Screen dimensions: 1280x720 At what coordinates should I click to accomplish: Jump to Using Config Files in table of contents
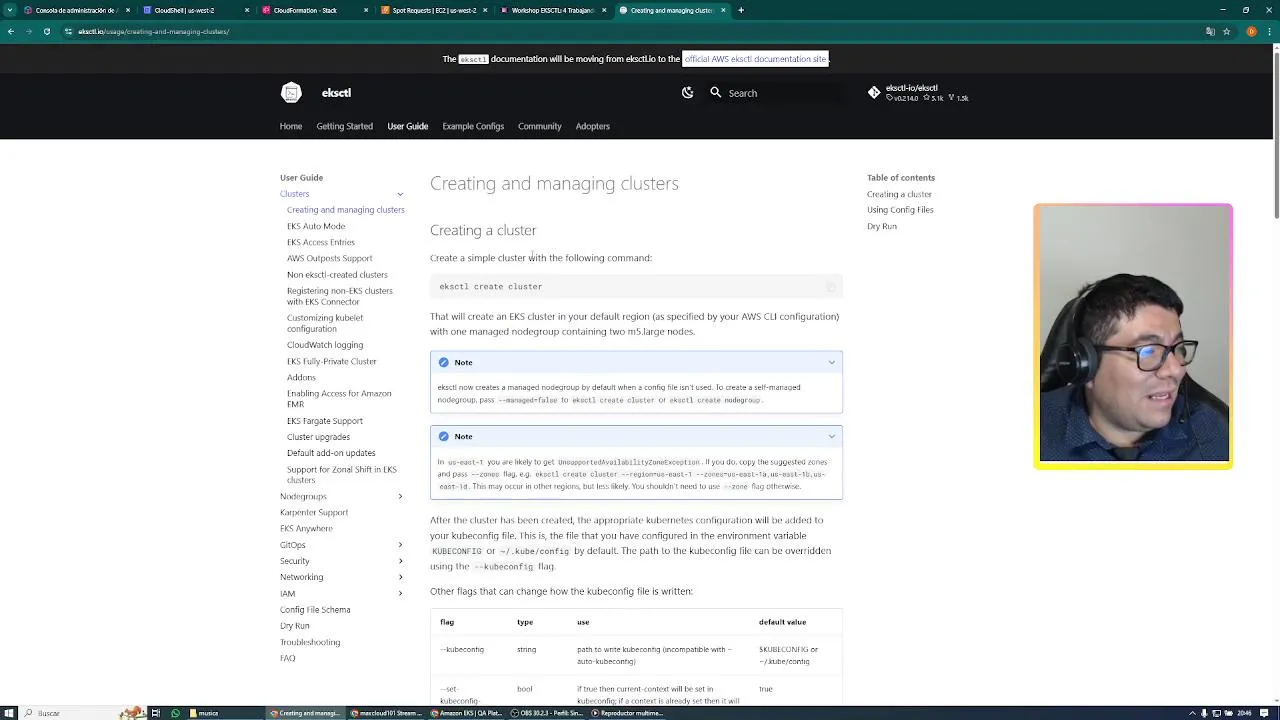click(x=900, y=210)
